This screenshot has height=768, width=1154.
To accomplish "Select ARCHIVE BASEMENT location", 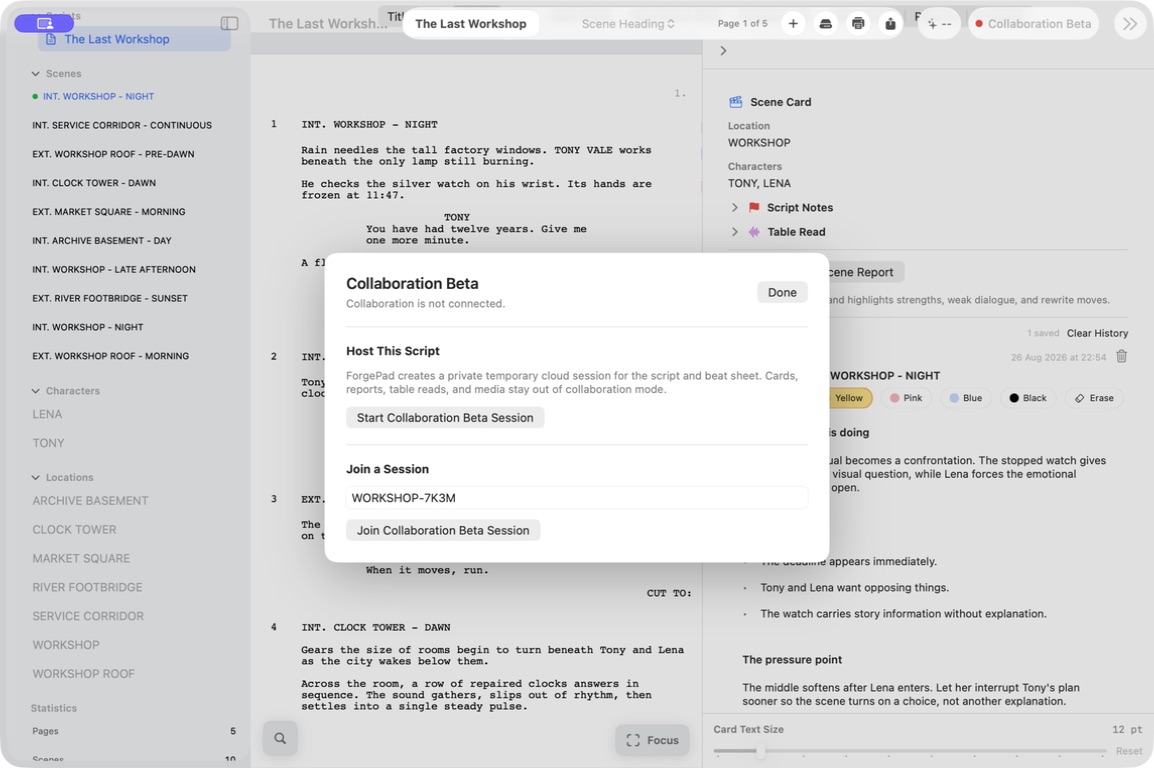I will coord(91,501).
